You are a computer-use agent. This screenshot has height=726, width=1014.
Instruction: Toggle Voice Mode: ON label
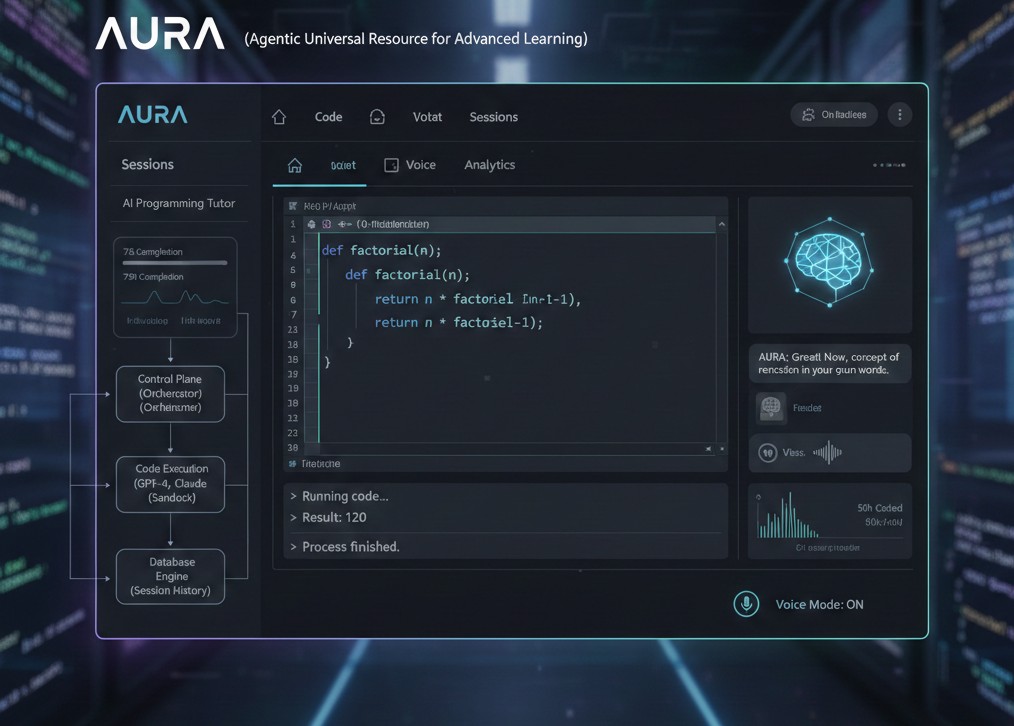point(819,604)
